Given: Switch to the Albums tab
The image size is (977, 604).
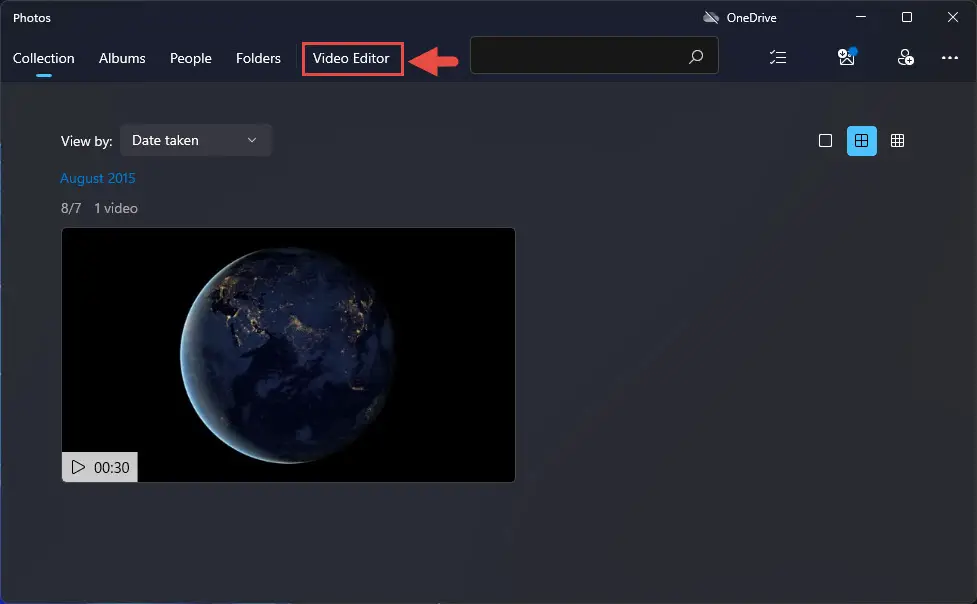Looking at the screenshot, I should (122, 58).
